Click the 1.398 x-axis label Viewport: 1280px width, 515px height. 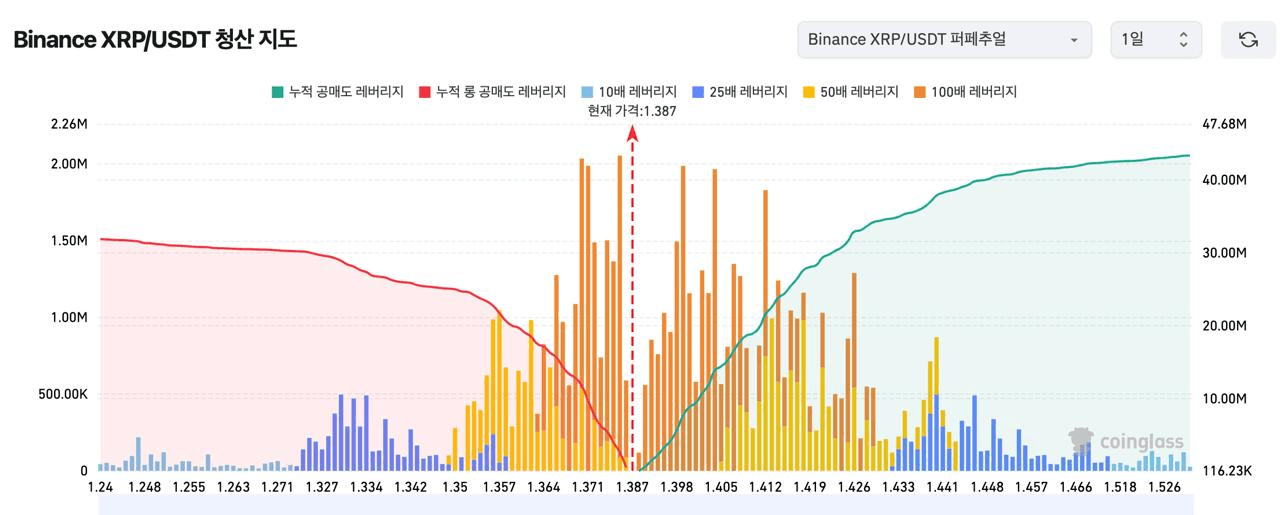tap(677, 487)
